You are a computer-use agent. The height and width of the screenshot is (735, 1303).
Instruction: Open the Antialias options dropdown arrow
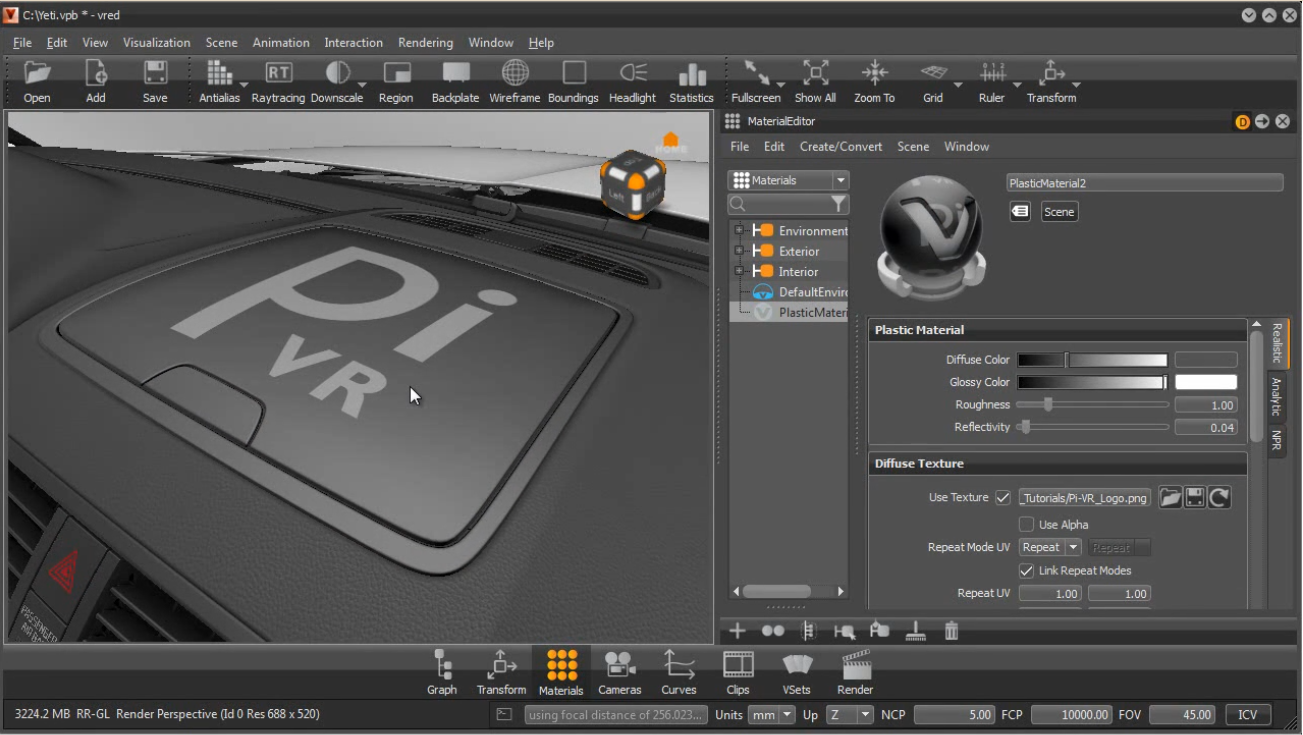pos(244,85)
